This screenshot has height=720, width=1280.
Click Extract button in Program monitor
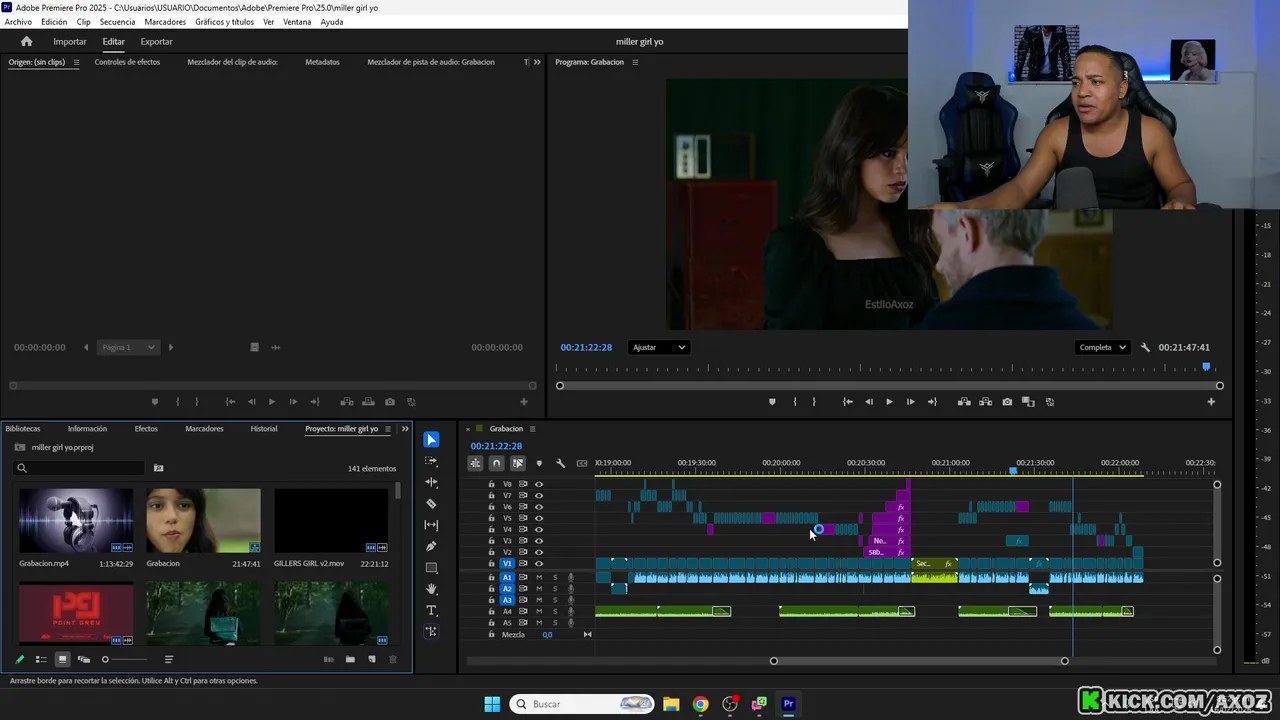[x=985, y=402]
